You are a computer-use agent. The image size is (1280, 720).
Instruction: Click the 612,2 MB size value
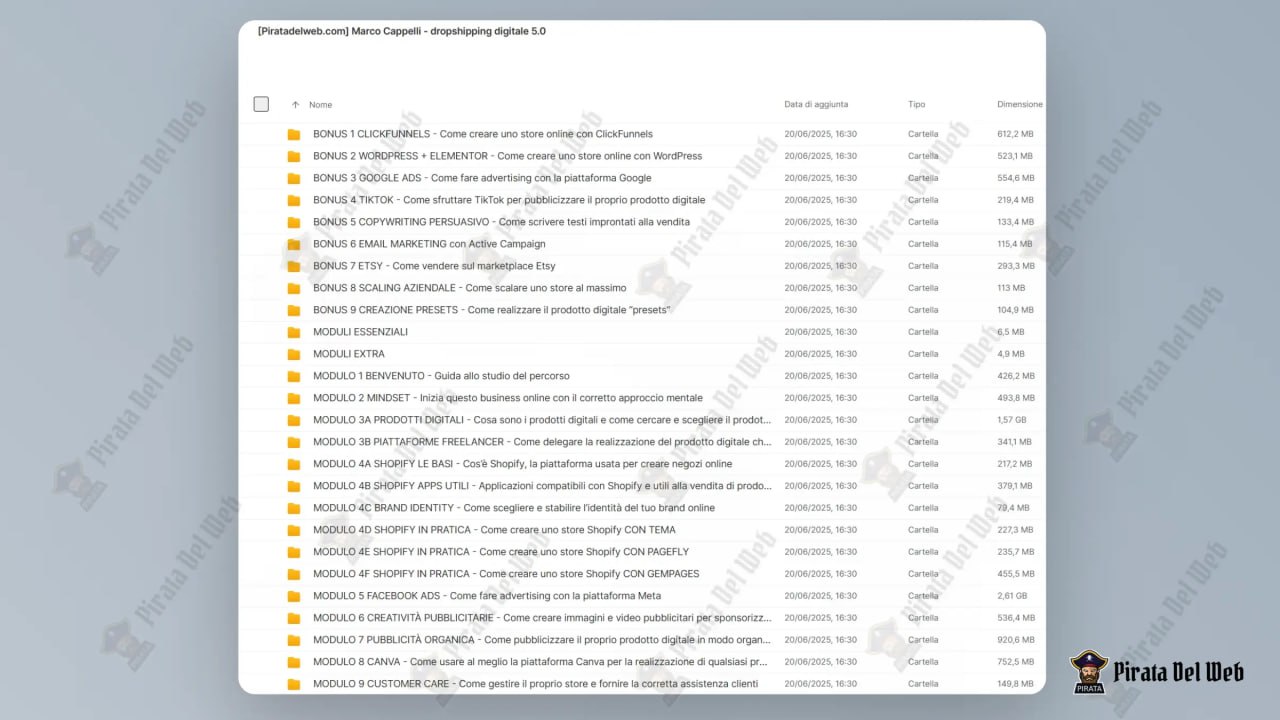[x=1015, y=134]
